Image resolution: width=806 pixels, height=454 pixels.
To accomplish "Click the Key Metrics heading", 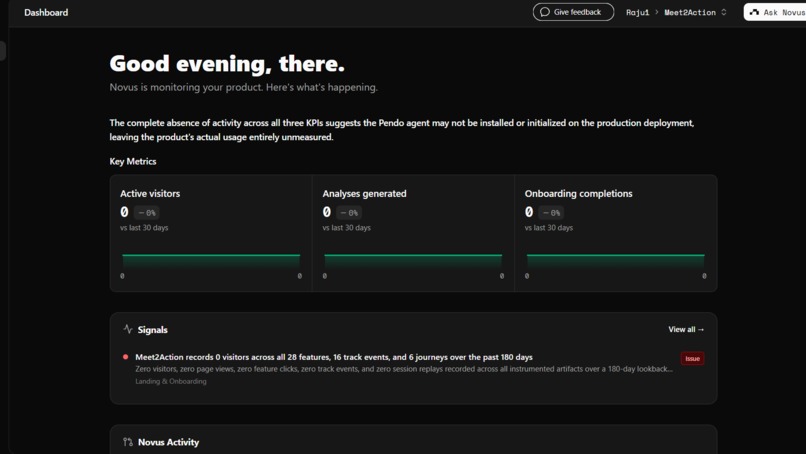I will (x=133, y=161).
